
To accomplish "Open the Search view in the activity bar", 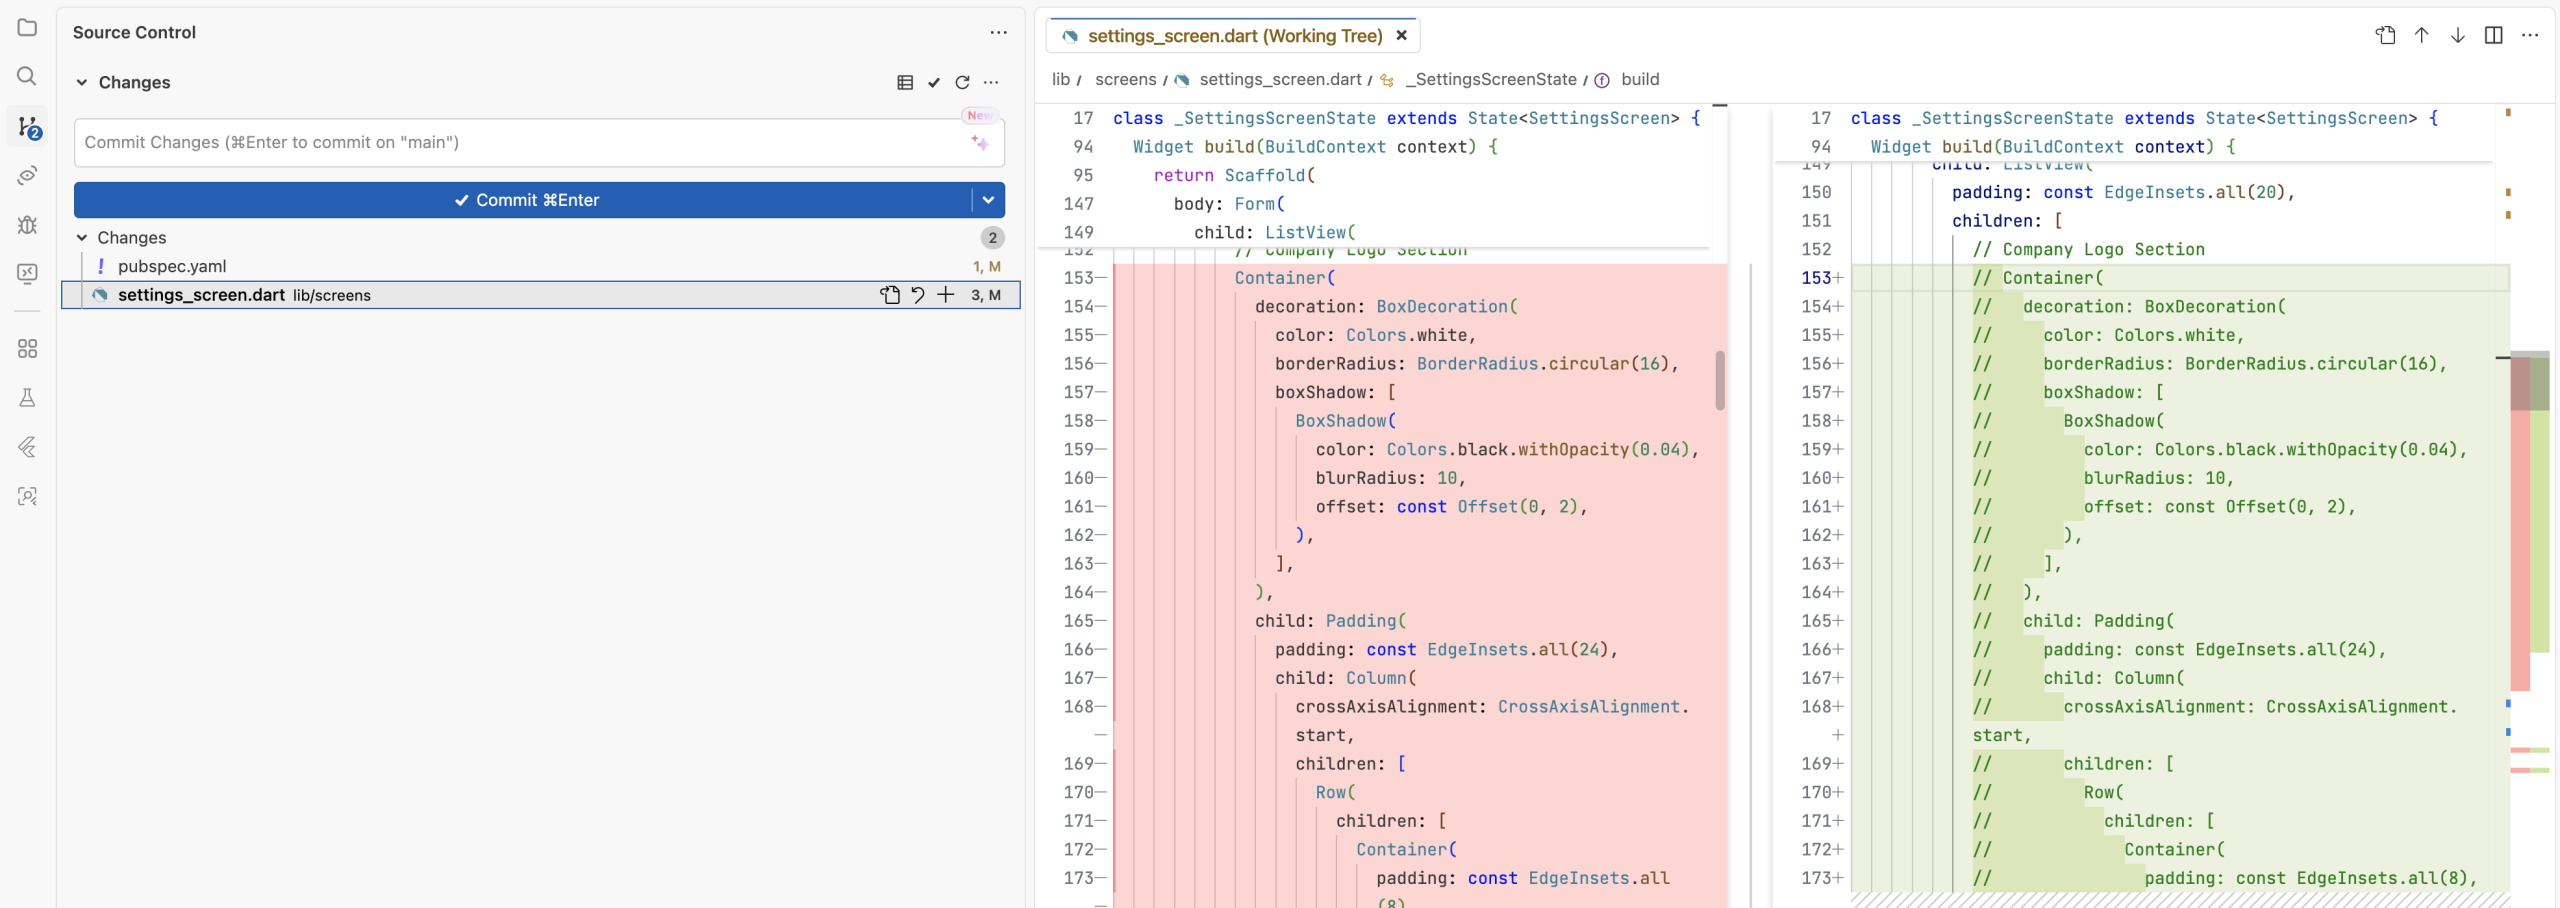I will (27, 76).
